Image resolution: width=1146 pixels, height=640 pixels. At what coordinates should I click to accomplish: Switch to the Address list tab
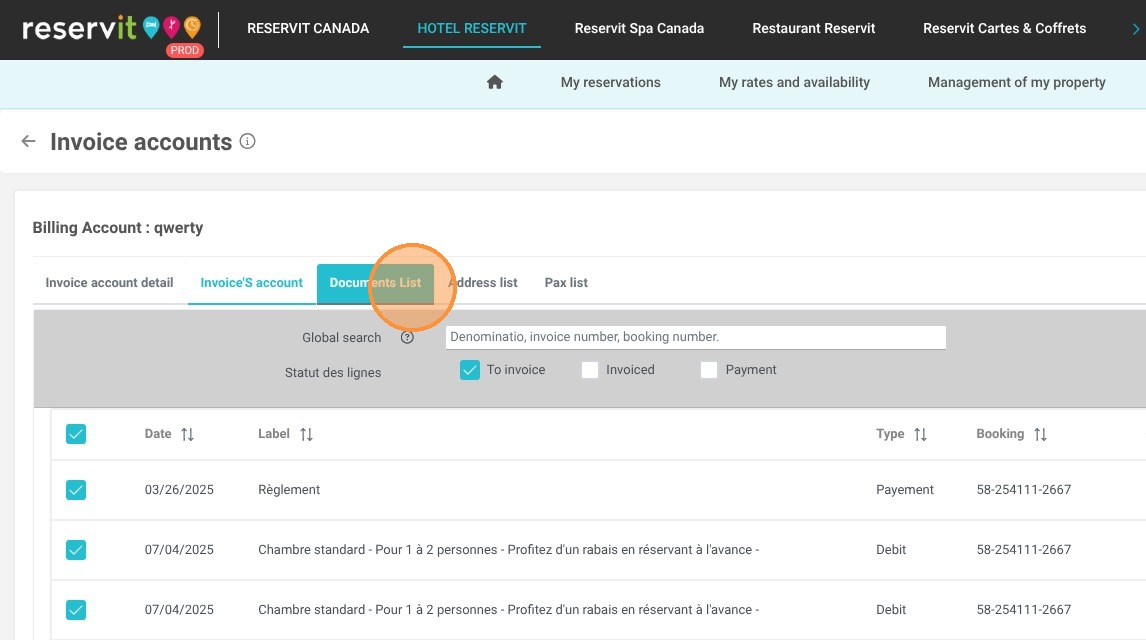pyautogui.click(x=483, y=283)
